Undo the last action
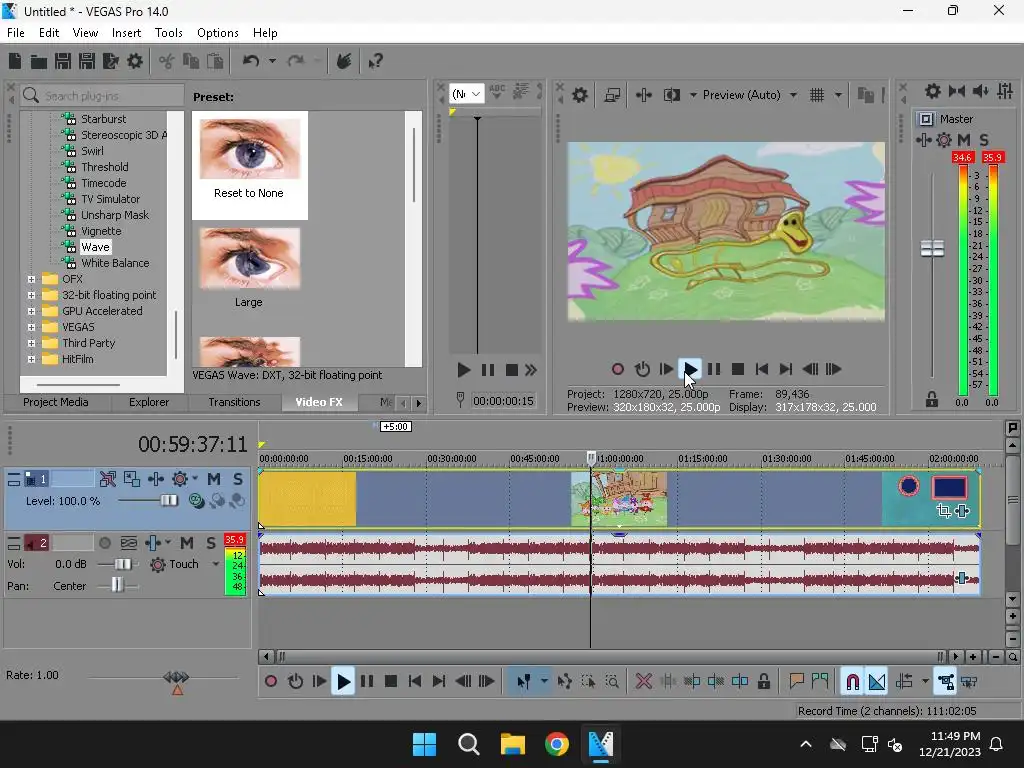The width and height of the screenshot is (1024, 768). click(251, 61)
